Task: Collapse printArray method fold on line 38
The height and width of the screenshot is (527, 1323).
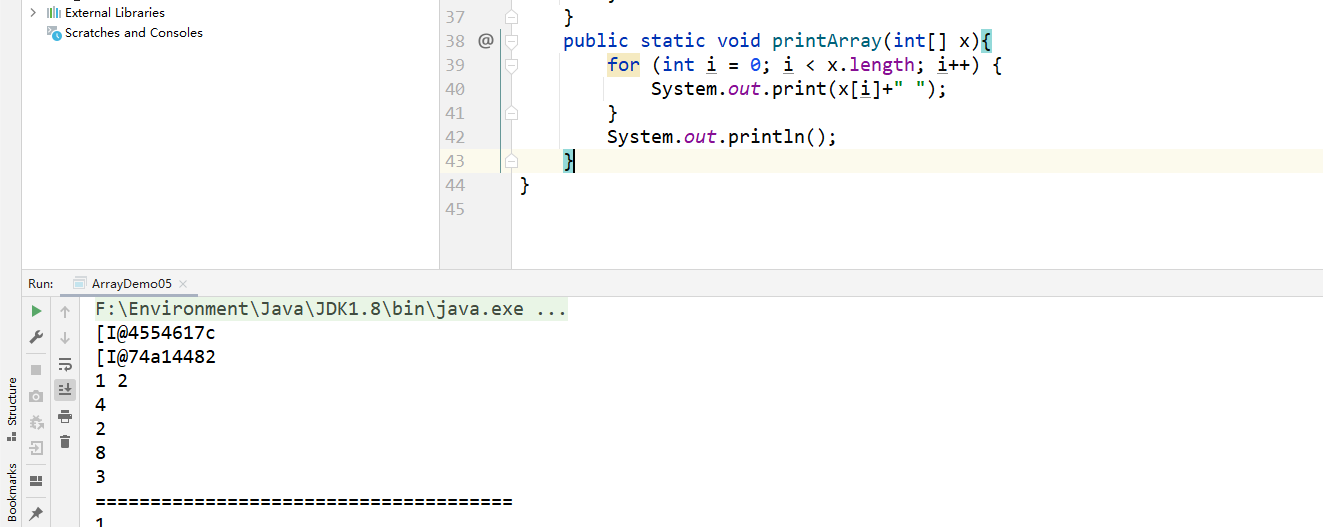Action: [511, 41]
